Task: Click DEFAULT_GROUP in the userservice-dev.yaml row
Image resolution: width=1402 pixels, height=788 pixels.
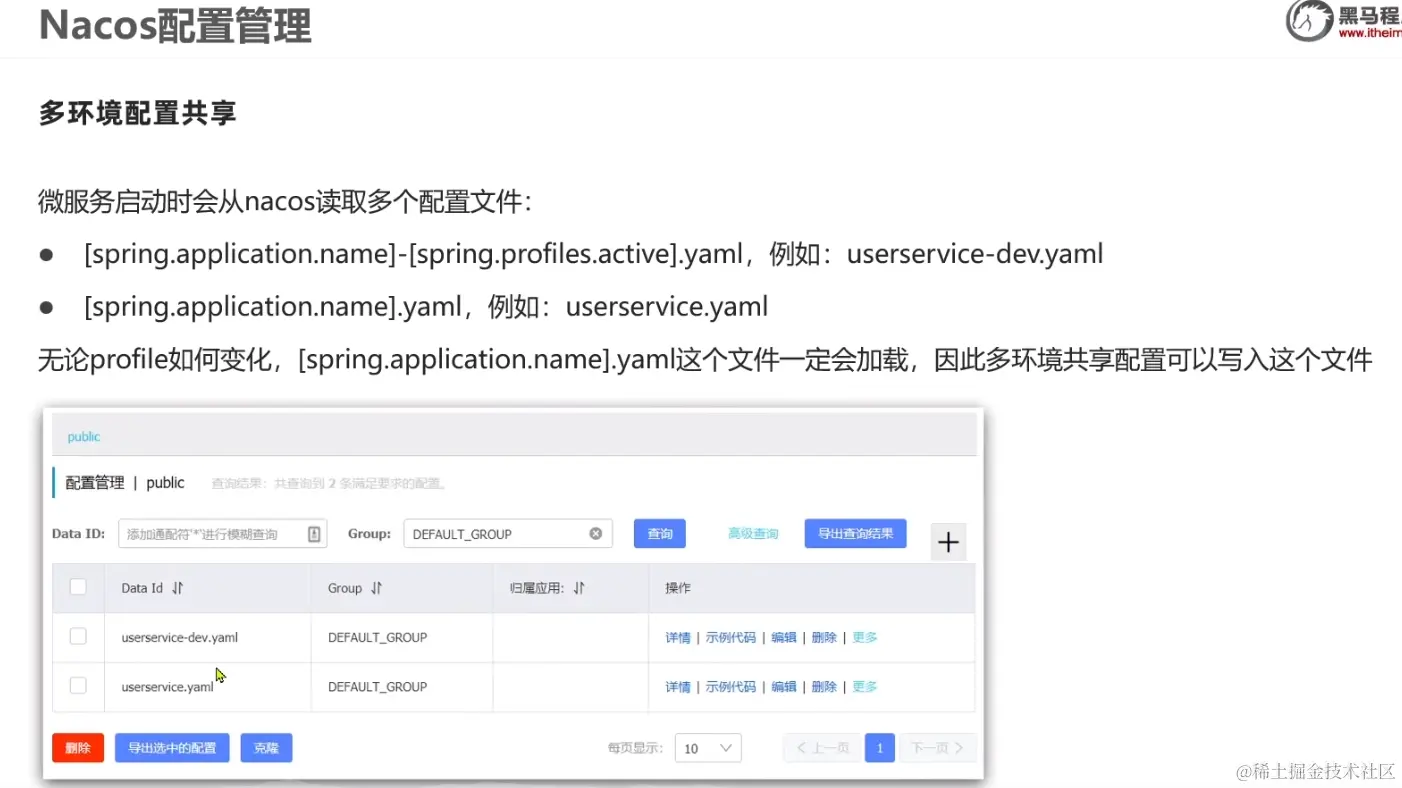Action: tap(377, 637)
